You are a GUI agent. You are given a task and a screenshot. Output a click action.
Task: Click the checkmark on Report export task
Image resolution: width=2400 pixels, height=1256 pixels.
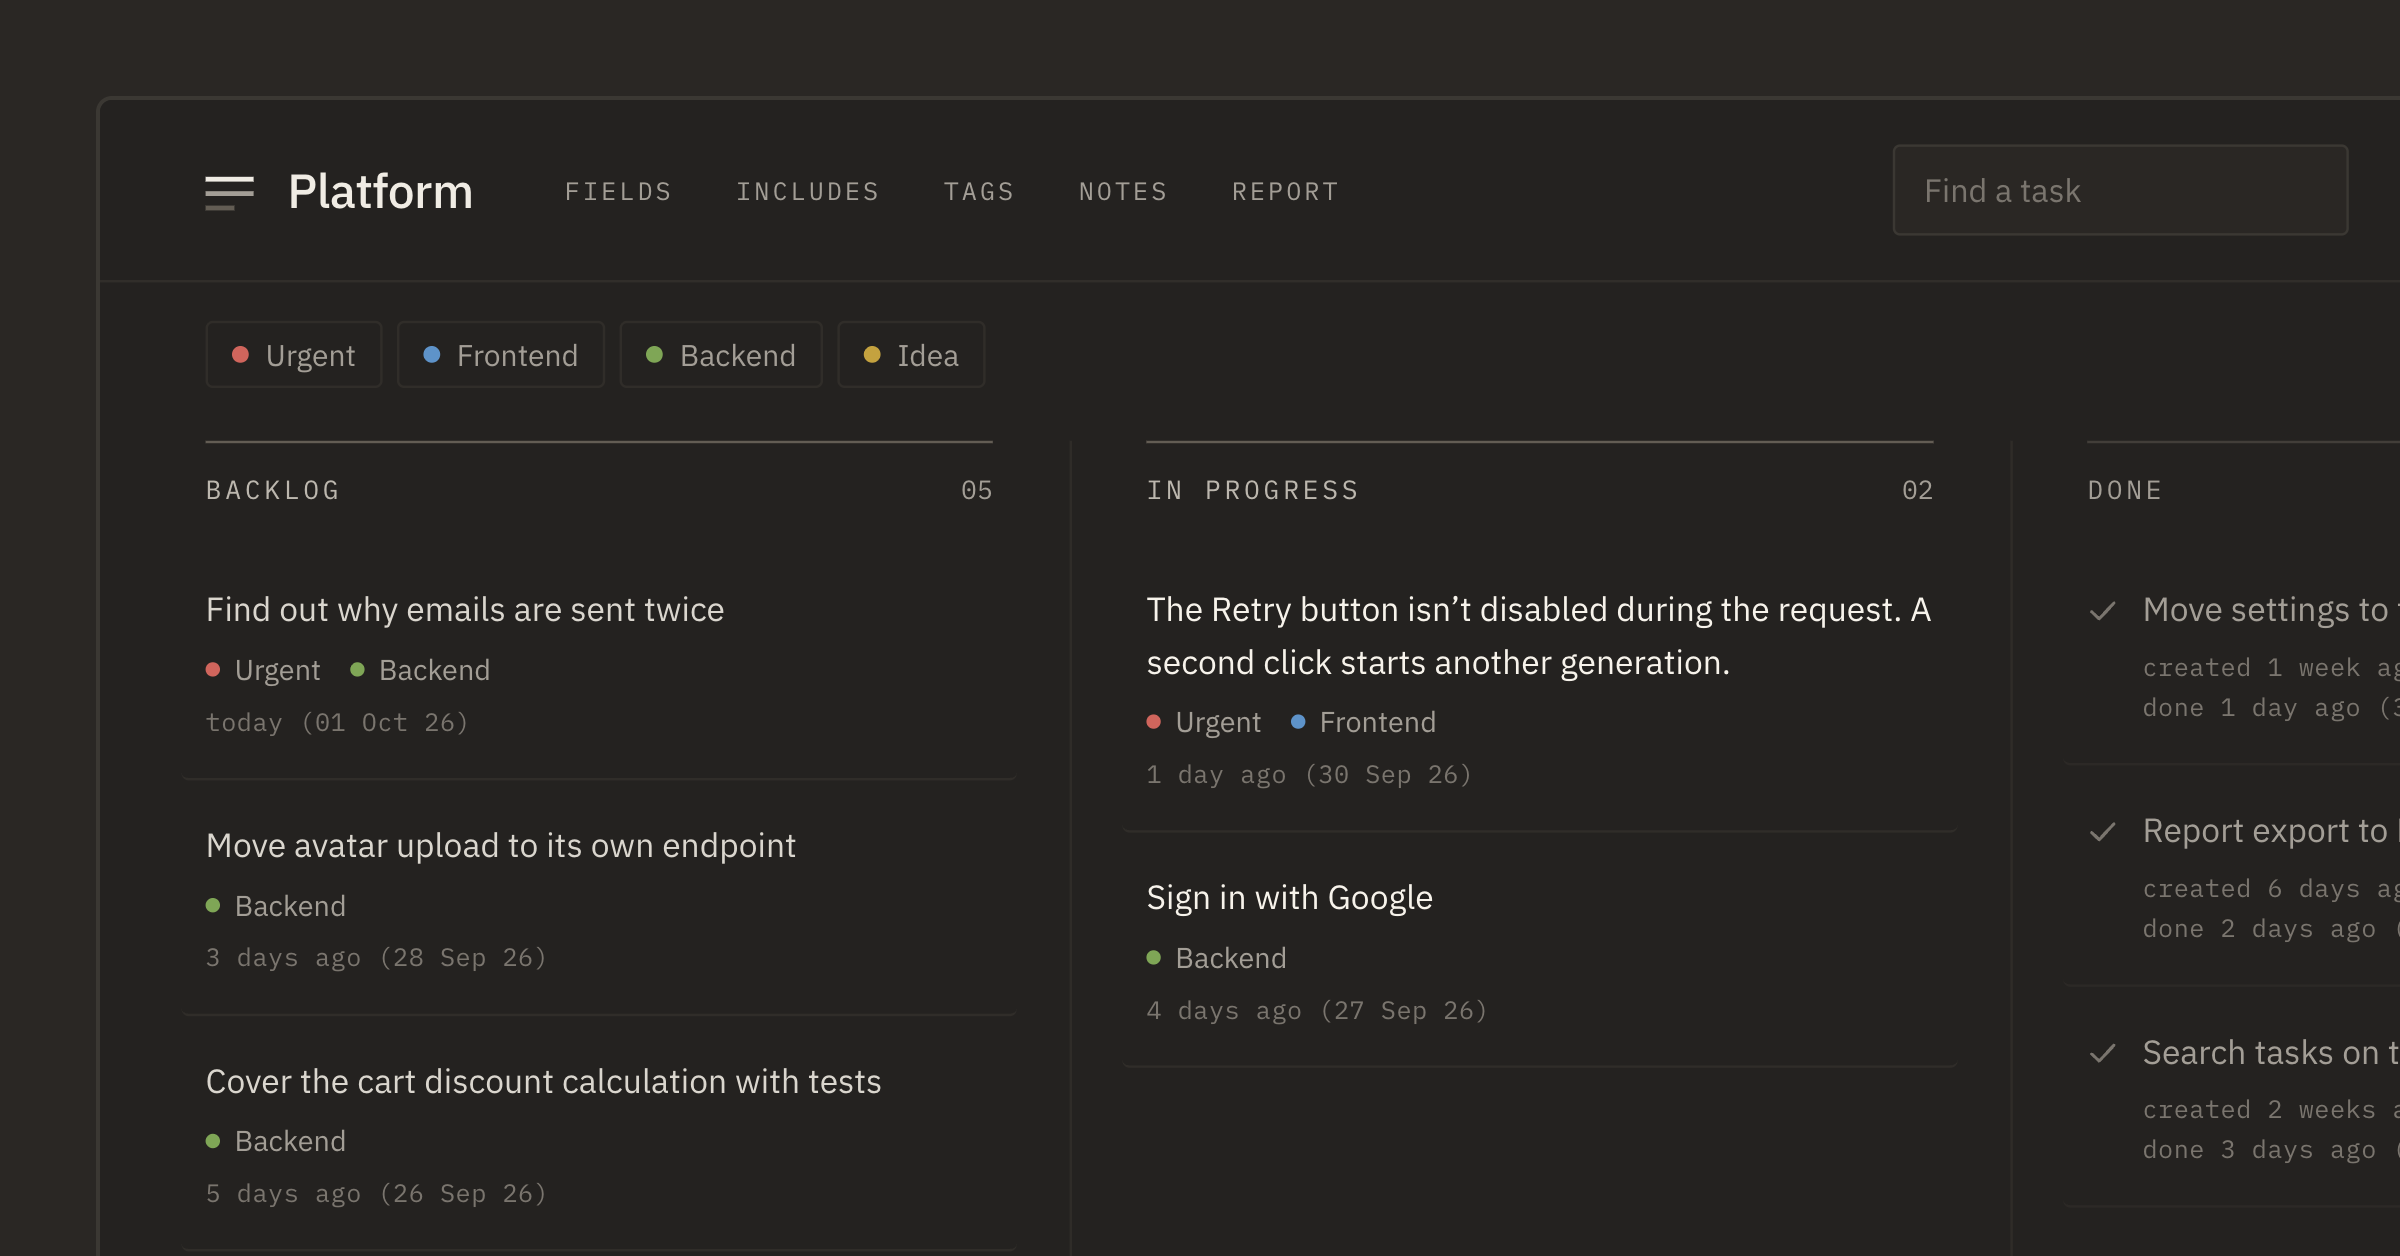click(x=2103, y=832)
